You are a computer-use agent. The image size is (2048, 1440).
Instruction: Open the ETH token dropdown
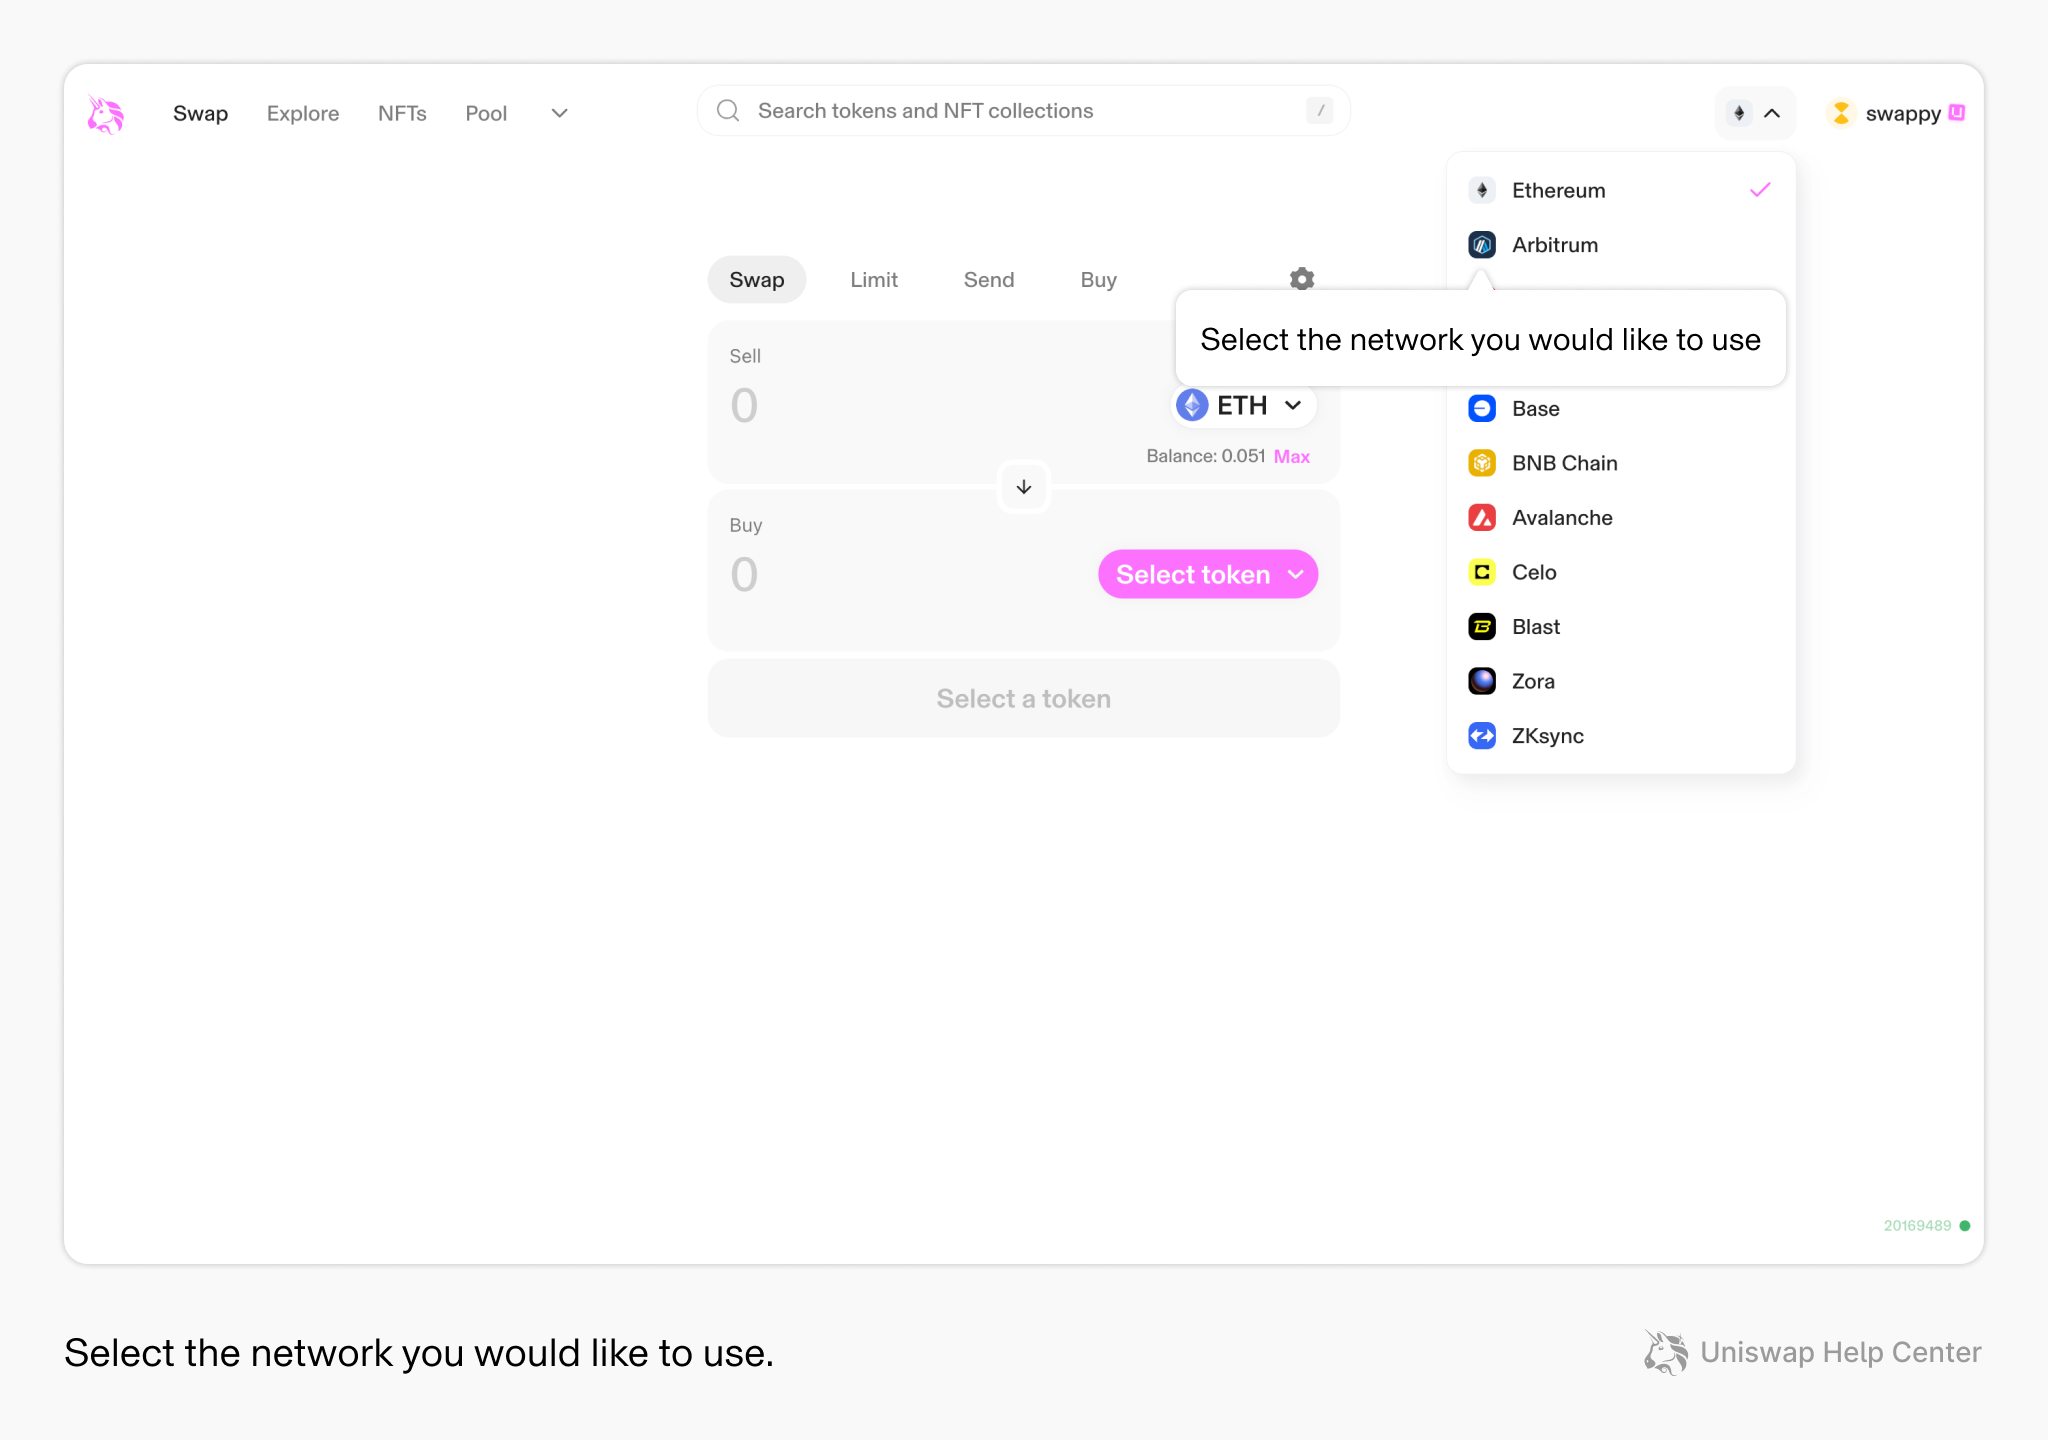click(x=1242, y=405)
